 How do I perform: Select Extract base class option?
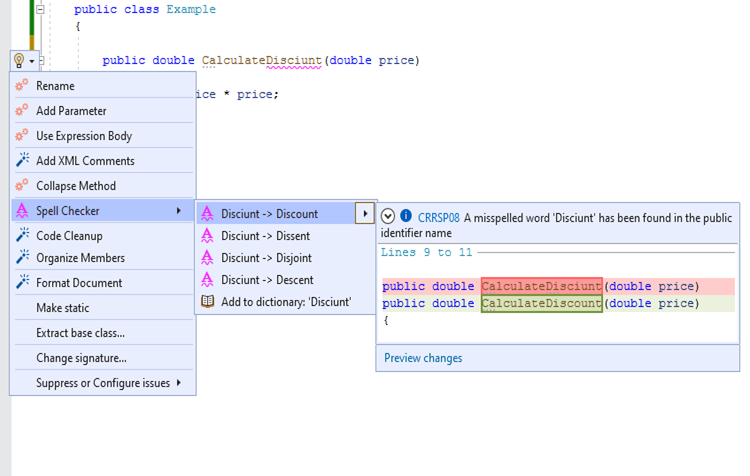coord(80,333)
